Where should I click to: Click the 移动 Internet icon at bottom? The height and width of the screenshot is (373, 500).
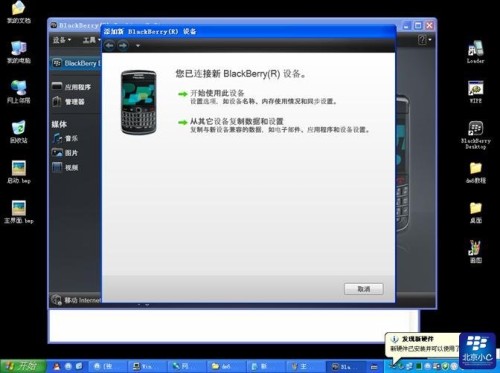coord(56,300)
